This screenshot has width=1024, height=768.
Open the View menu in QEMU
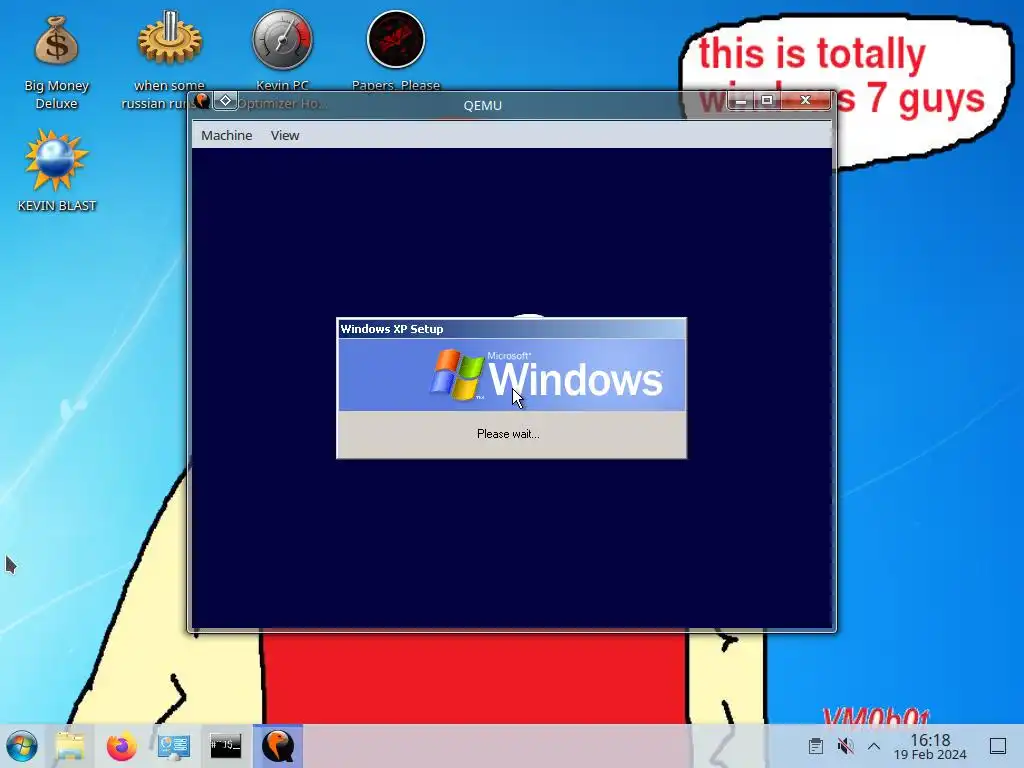[x=285, y=135]
